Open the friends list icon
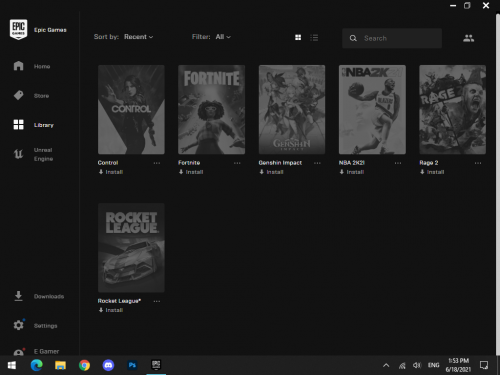Image resolution: width=500 pixels, height=375 pixels. (468, 38)
